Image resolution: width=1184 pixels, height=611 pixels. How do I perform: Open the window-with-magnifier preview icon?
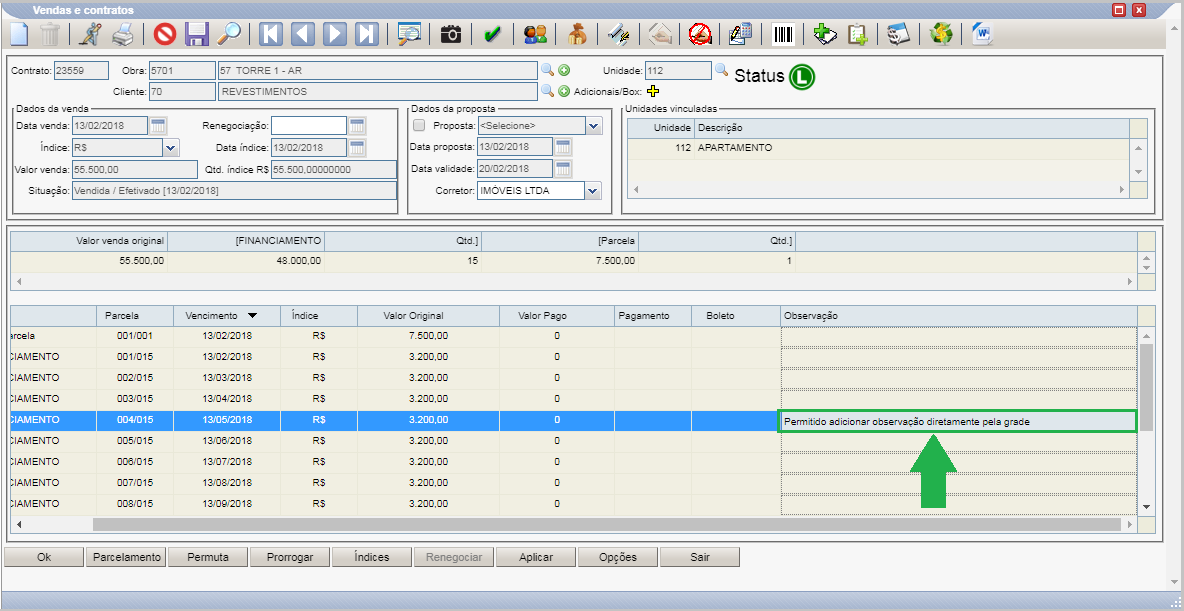click(409, 34)
